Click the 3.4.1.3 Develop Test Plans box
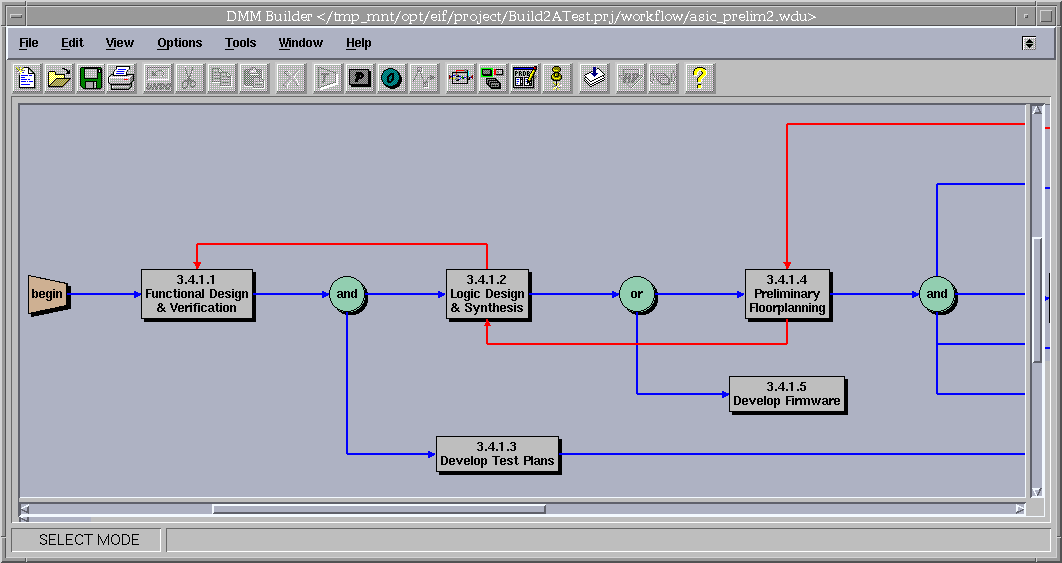1062x563 pixels. pos(497,454)
